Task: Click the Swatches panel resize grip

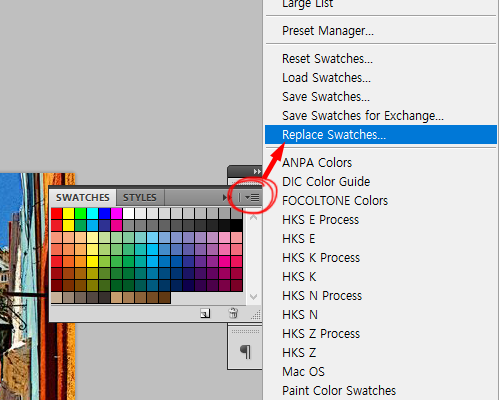Action: 256,314
